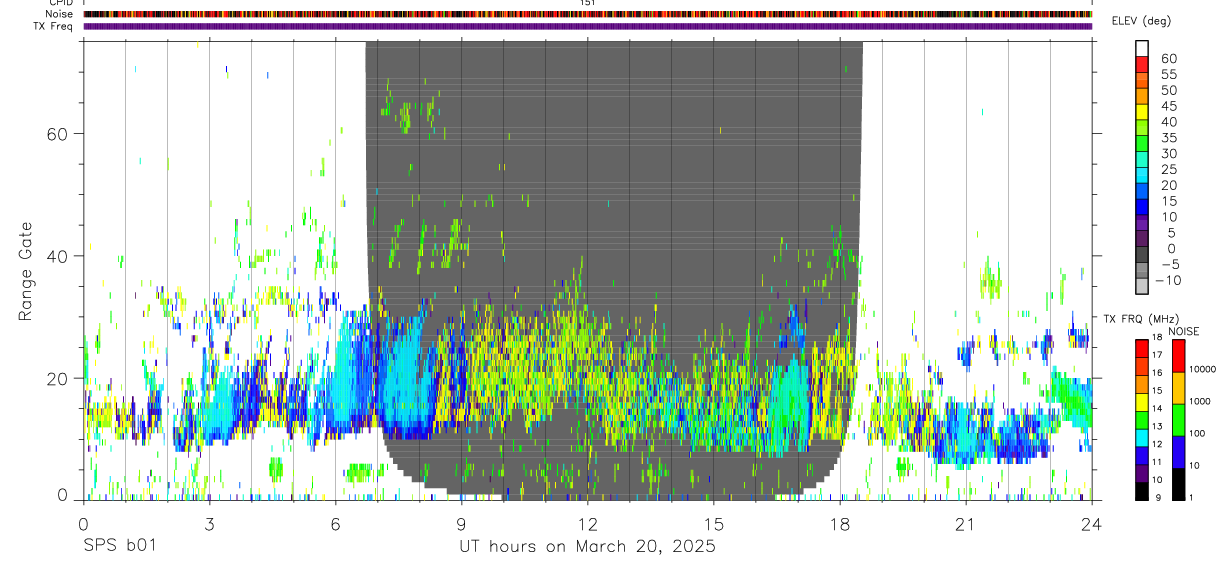This screenshot has height=567, width=1228.
Task: Click the x-axis tick label 6
Action: pyautogui.click(x=335, y=524)
